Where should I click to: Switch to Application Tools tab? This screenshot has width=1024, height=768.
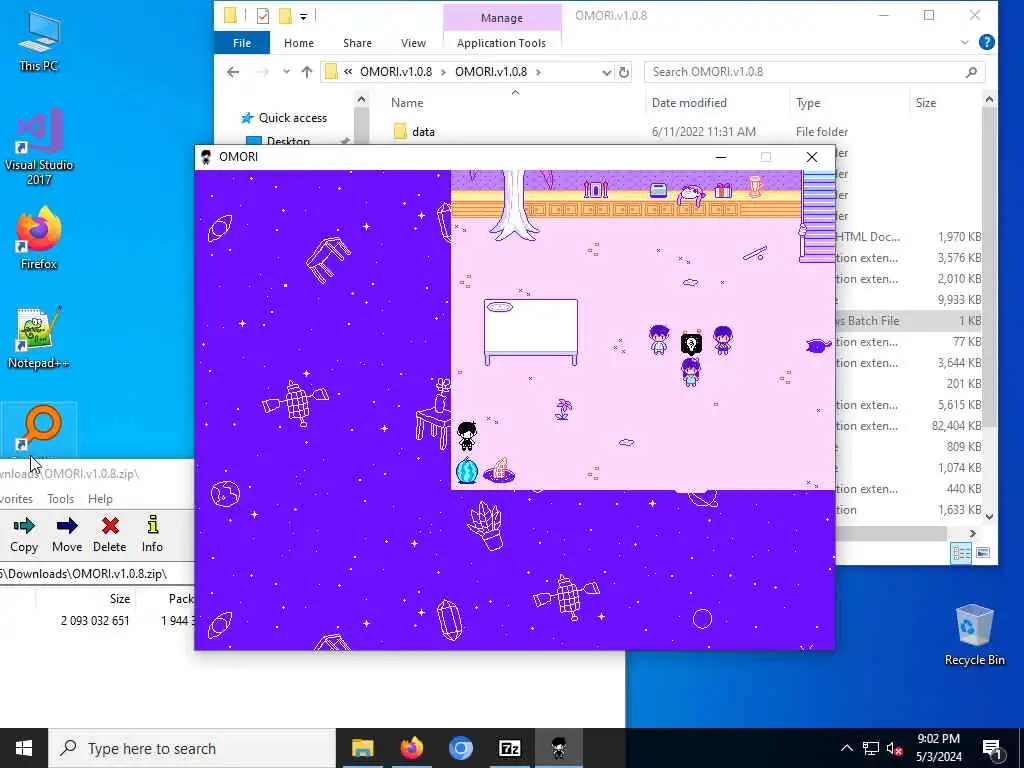coord(501,43)
